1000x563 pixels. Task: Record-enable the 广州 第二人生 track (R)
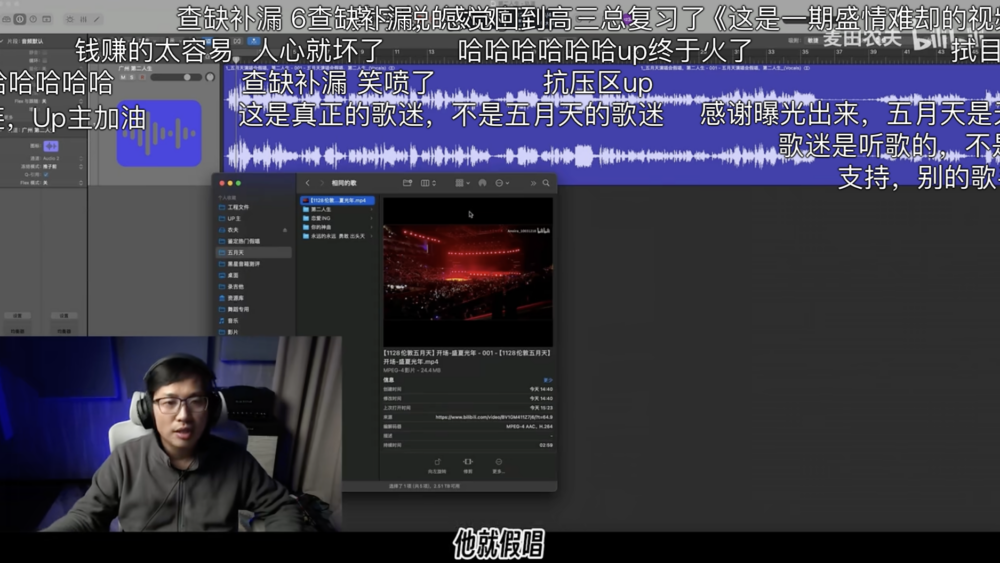142,77
